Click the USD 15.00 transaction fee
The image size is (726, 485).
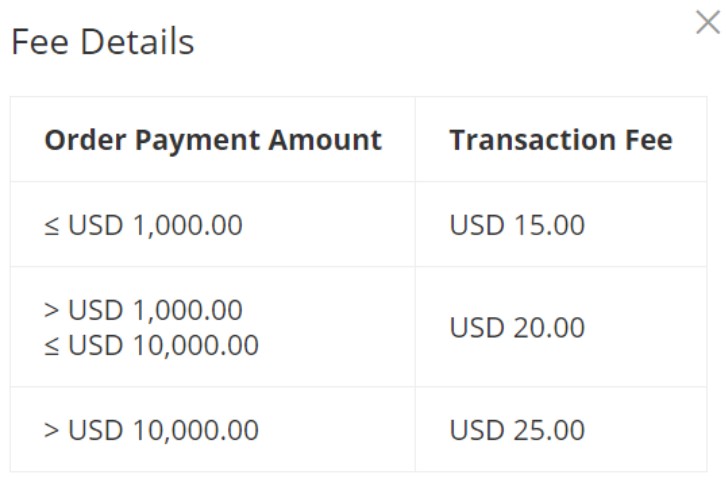click(517, 225)
